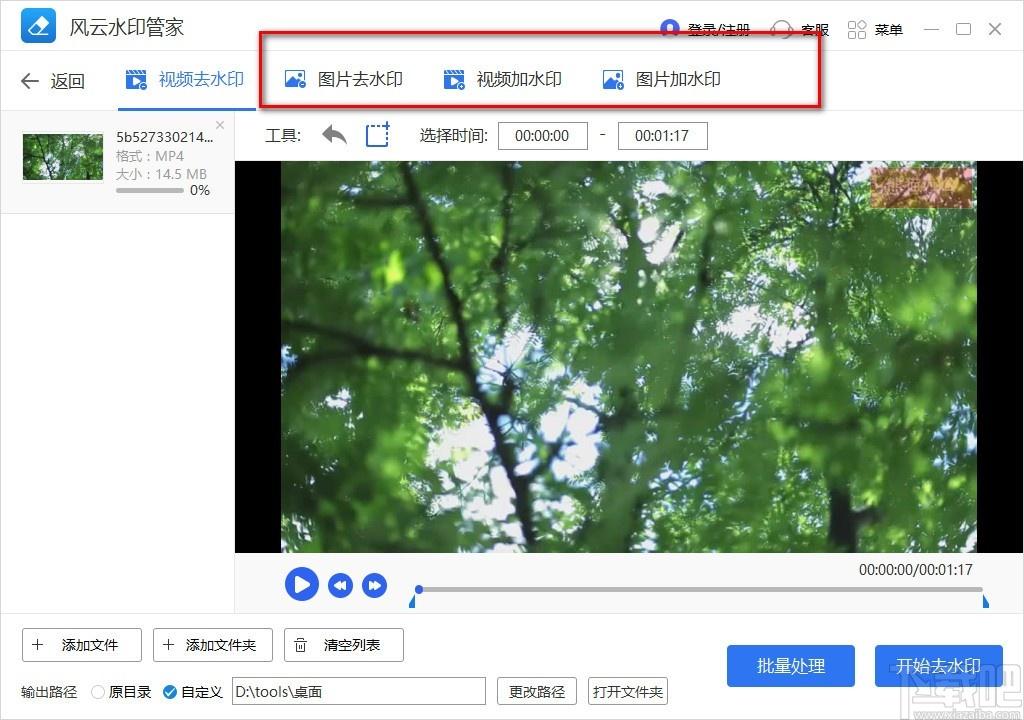Viewport: 1024px width, 720px height.
Task: Open the 图片加水印 tab
Action: coord(662,80)
